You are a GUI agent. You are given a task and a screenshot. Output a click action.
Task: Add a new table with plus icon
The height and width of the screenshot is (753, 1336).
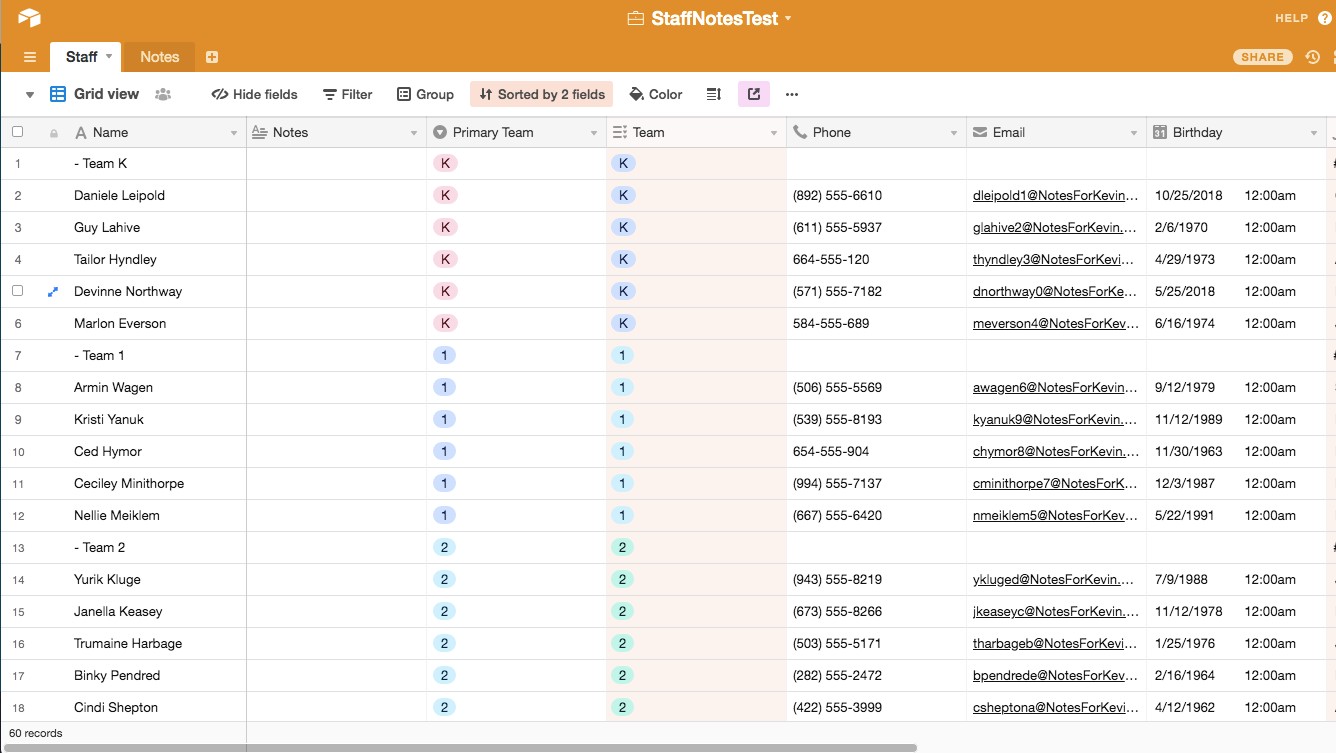pyautogui.click(x=212, y=57)
